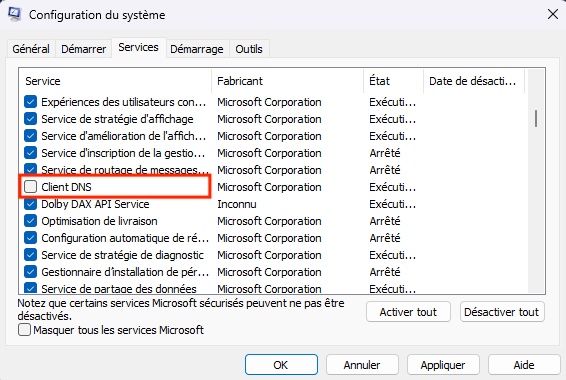
Task: Select the Client DNS service name
Action: click(x=66, y=187)
